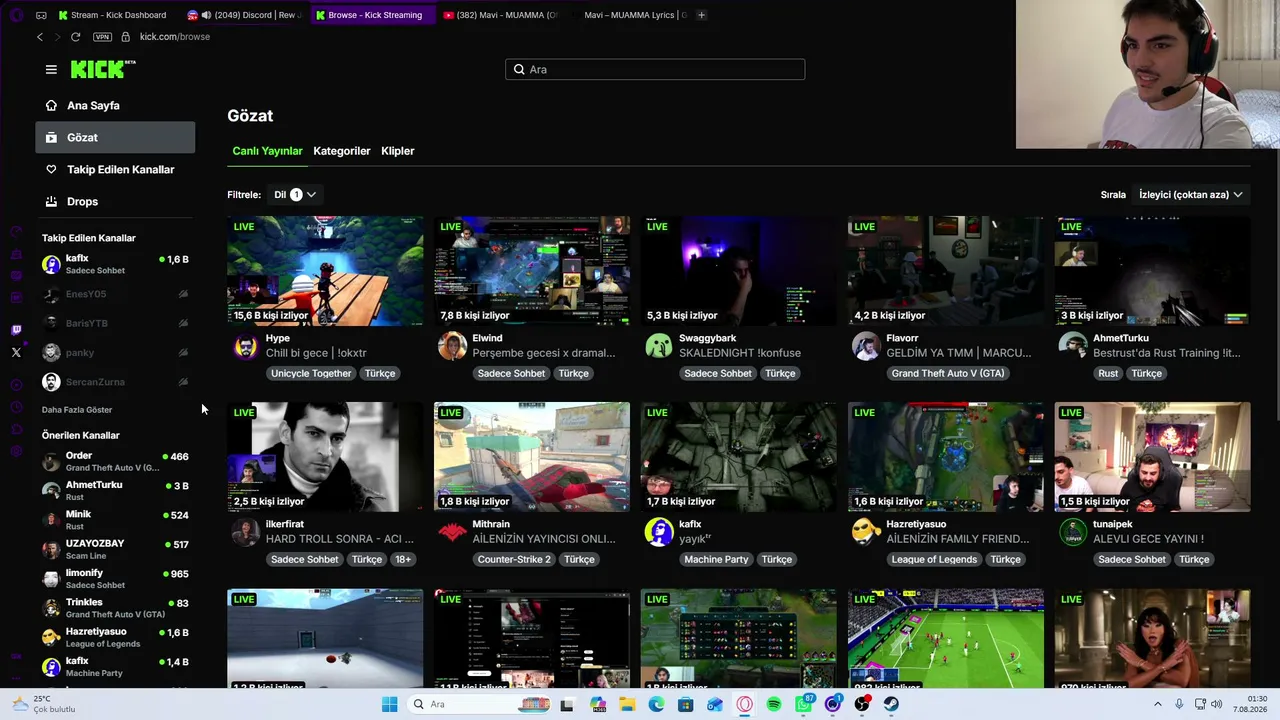The width and height of the screenshot is (1280, 720).
Task: Open the Kick hamburger menu
Action: [x=51, y=69]
